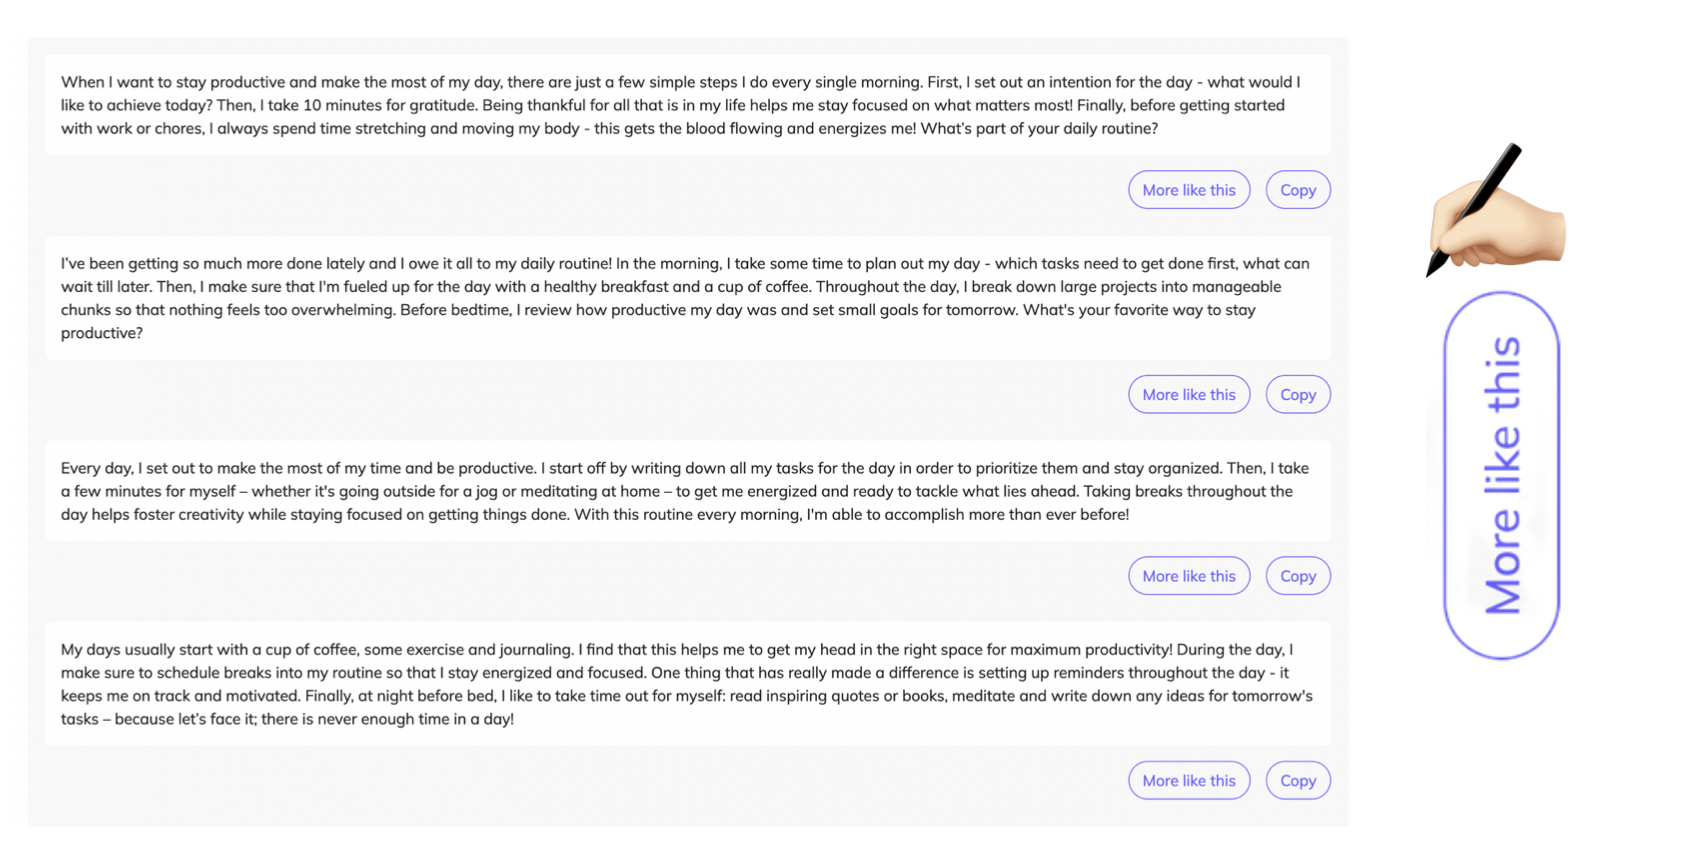Click the writing hand emoji icon

tap(1495, 209)
